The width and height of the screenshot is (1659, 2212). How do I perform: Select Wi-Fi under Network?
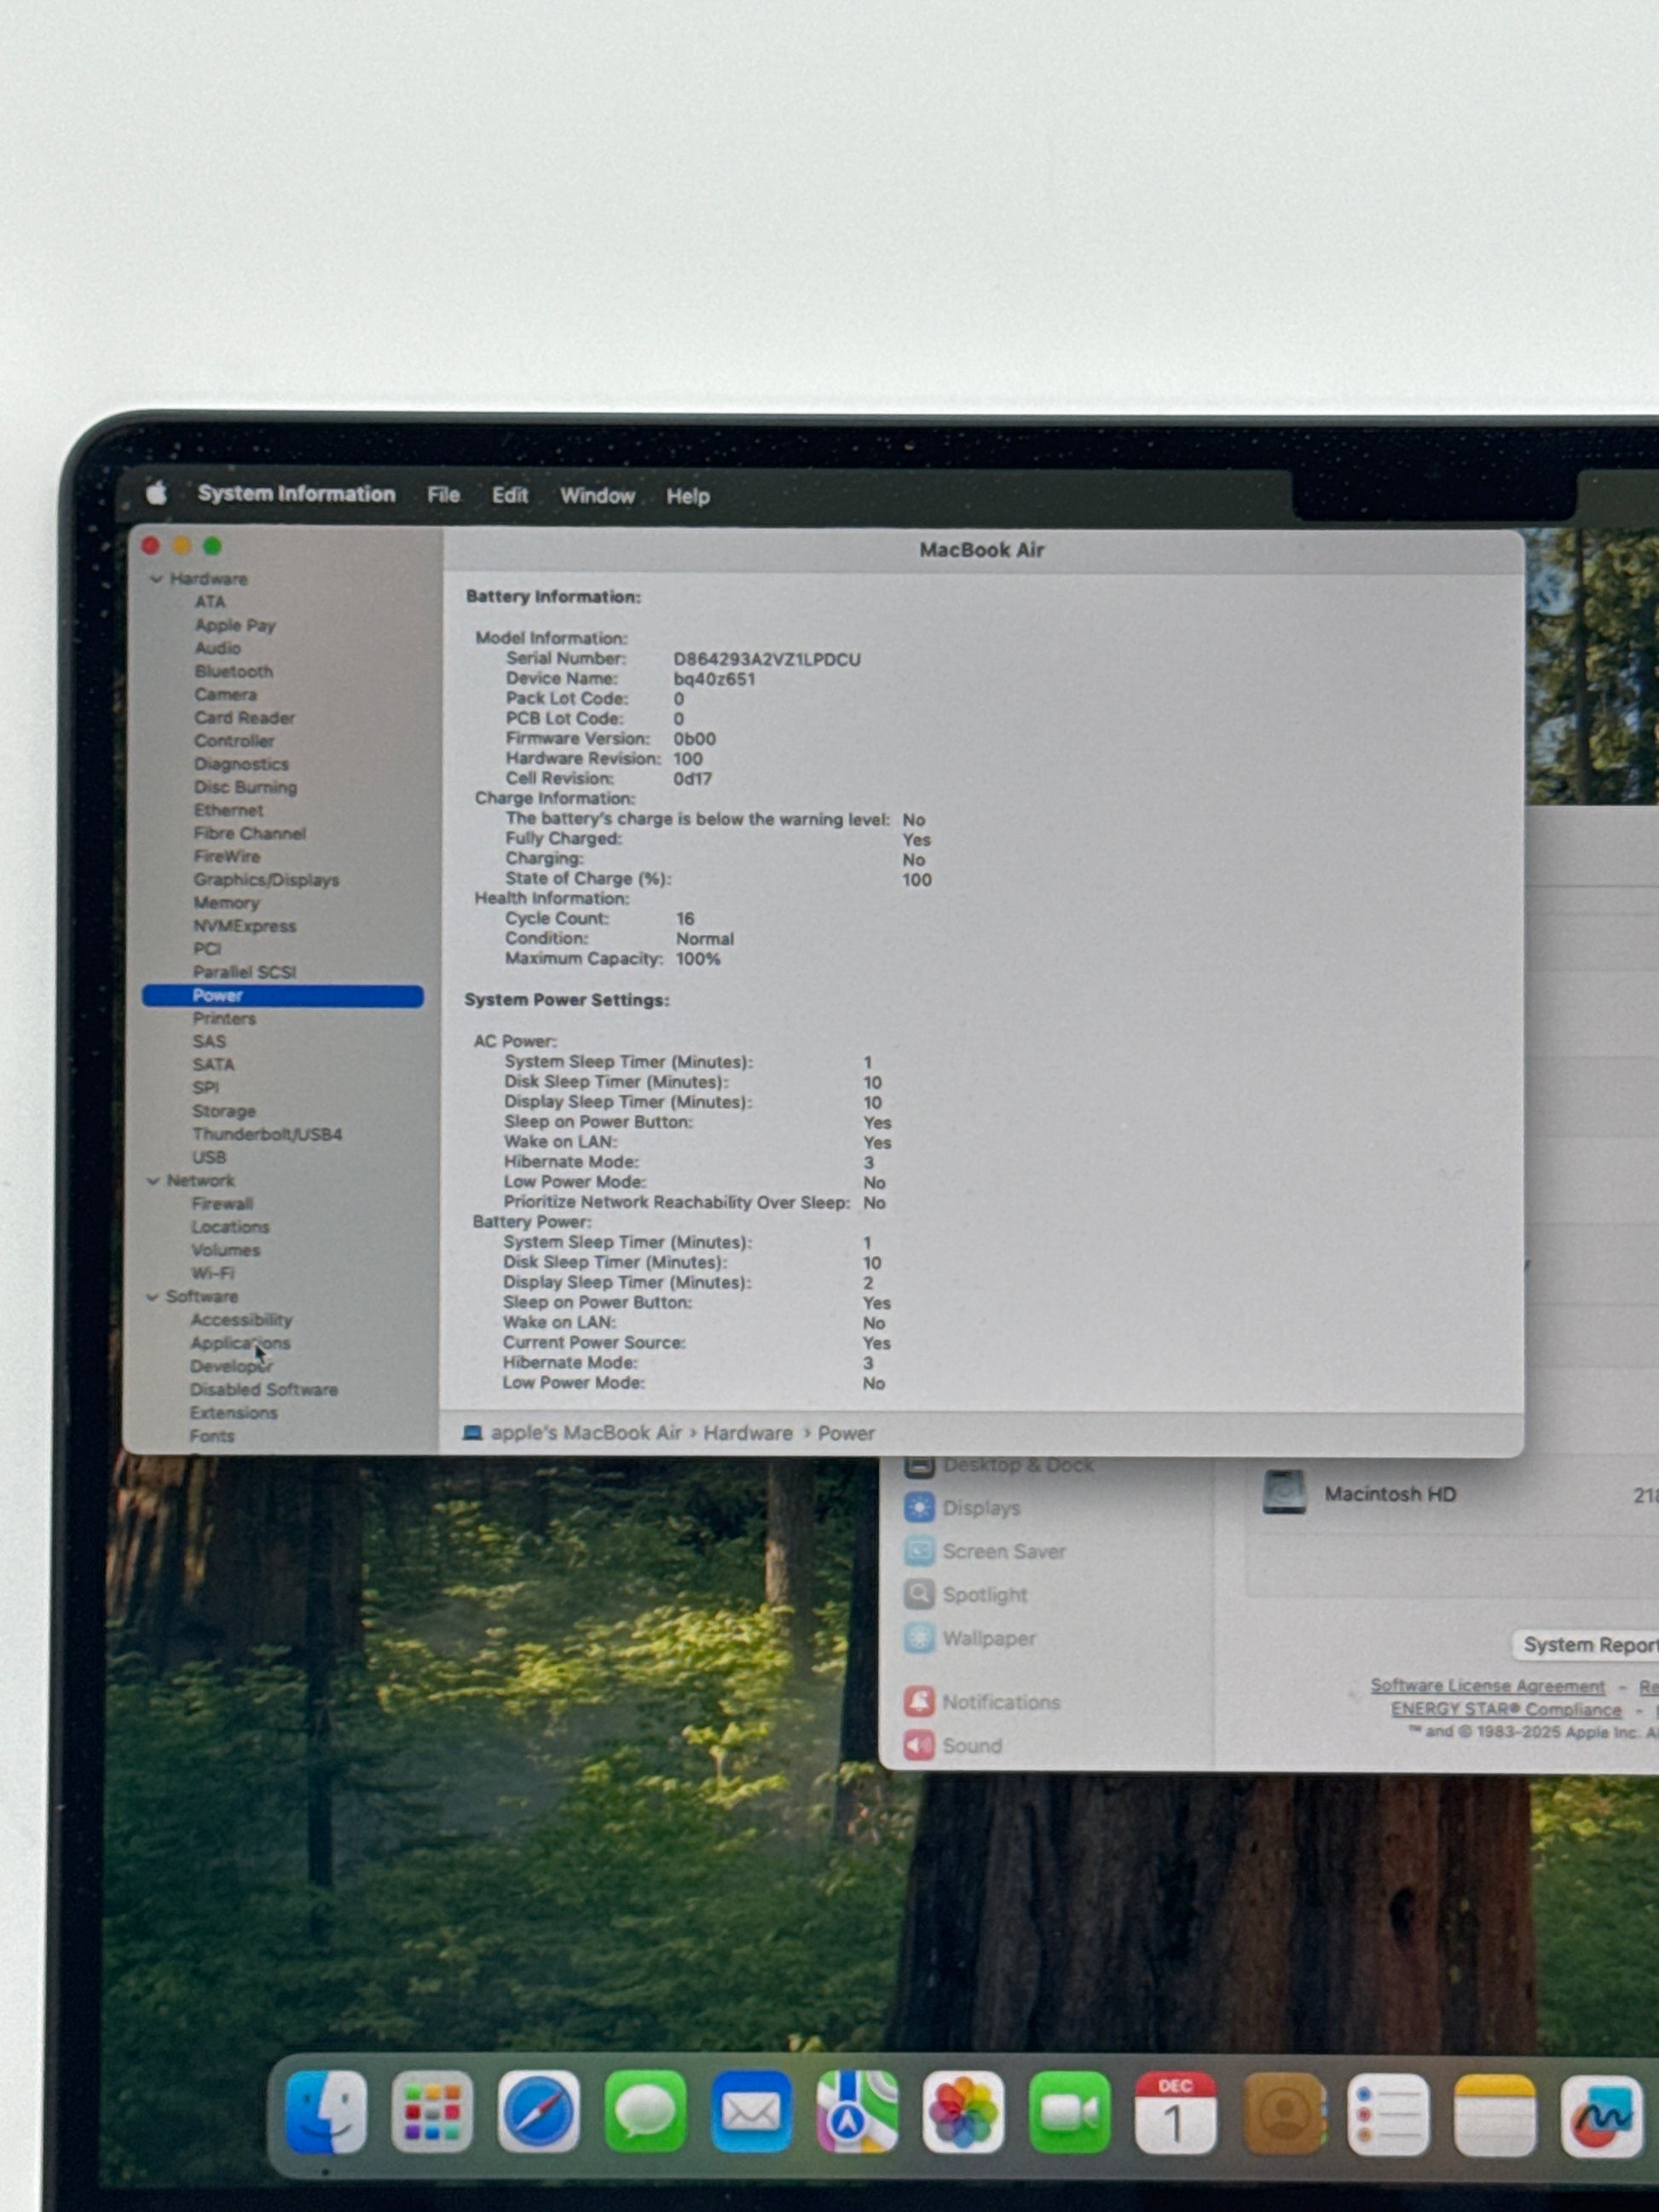click(212, 1273)
